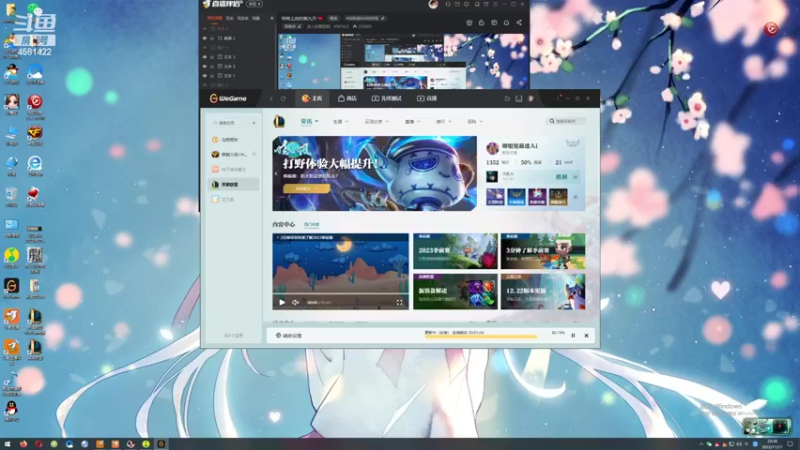Open the headset icon in streaming app title bar
This screenshot has width=800, height=450.
click(x=447, y=4)
